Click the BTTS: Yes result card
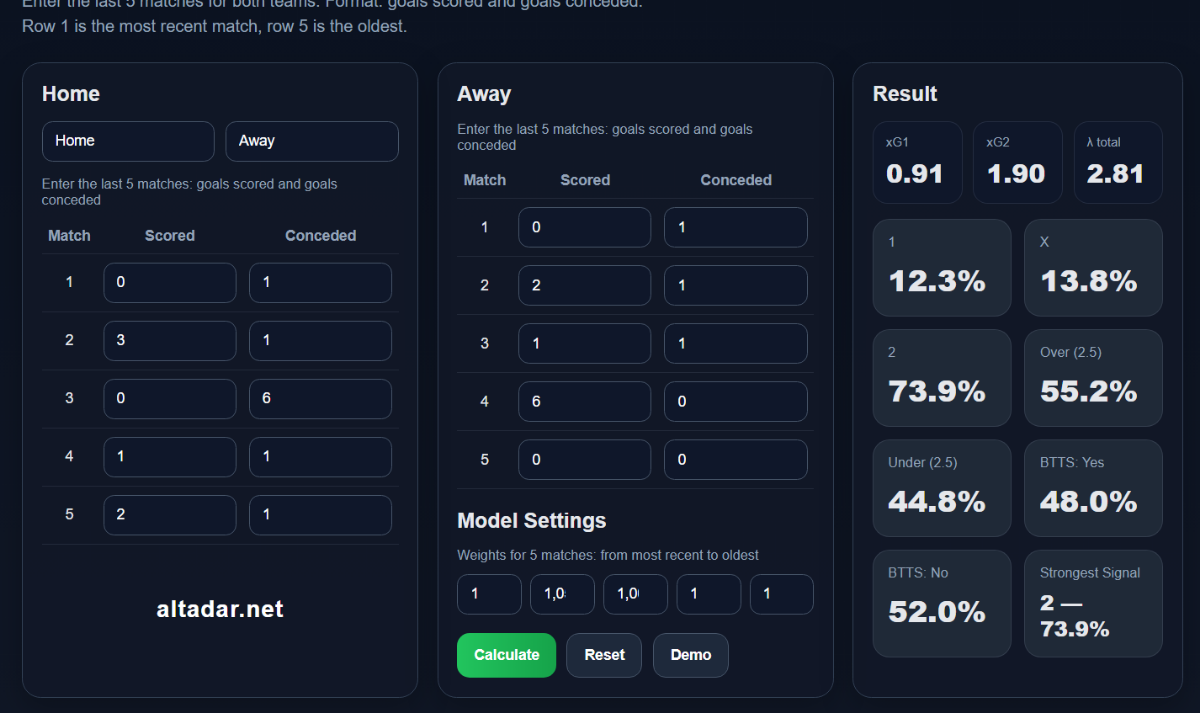Screen dimensions: 1200x713 pyautogui.click(x=1093, y=488)
